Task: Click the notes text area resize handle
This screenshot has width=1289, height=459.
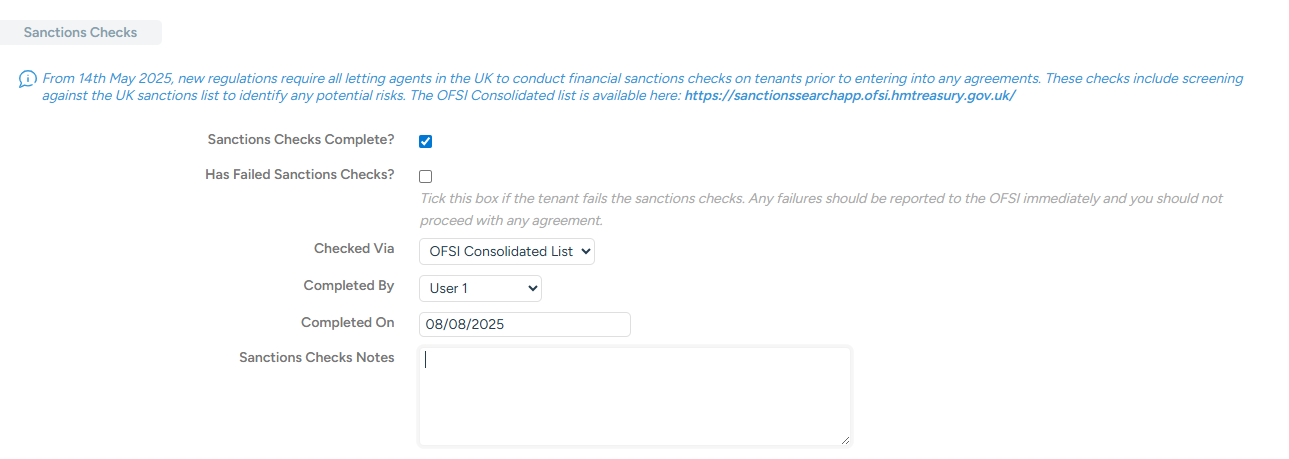Action: pos(845,439)
